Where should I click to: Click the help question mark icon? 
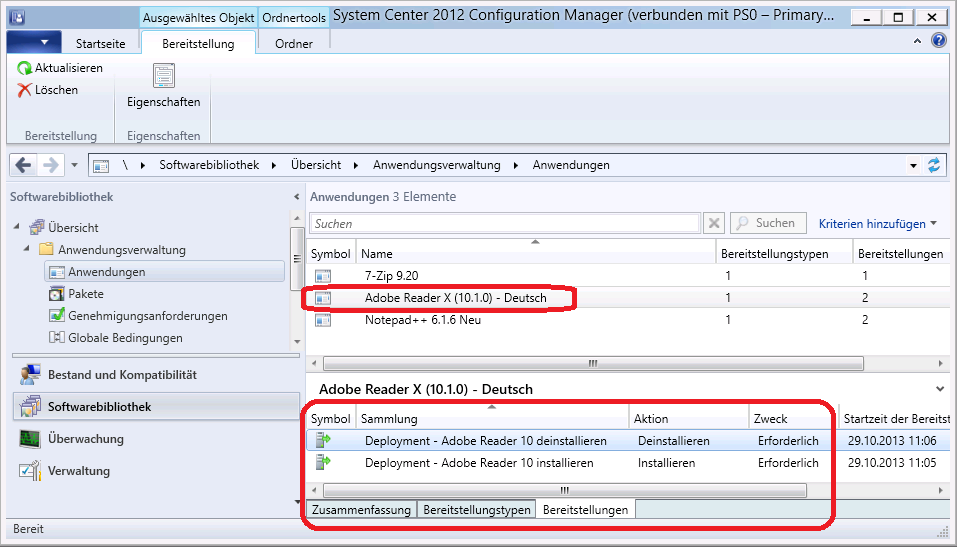(x=939, y=41)
